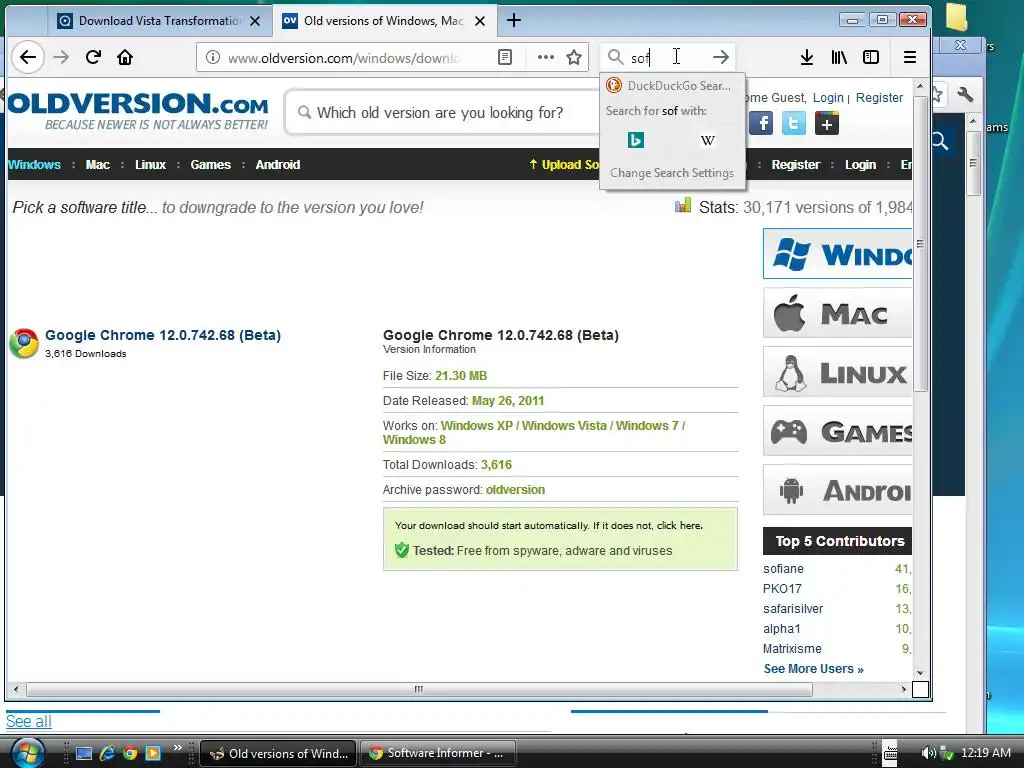Click Show Desktop quick launch icon

point(84,753)
